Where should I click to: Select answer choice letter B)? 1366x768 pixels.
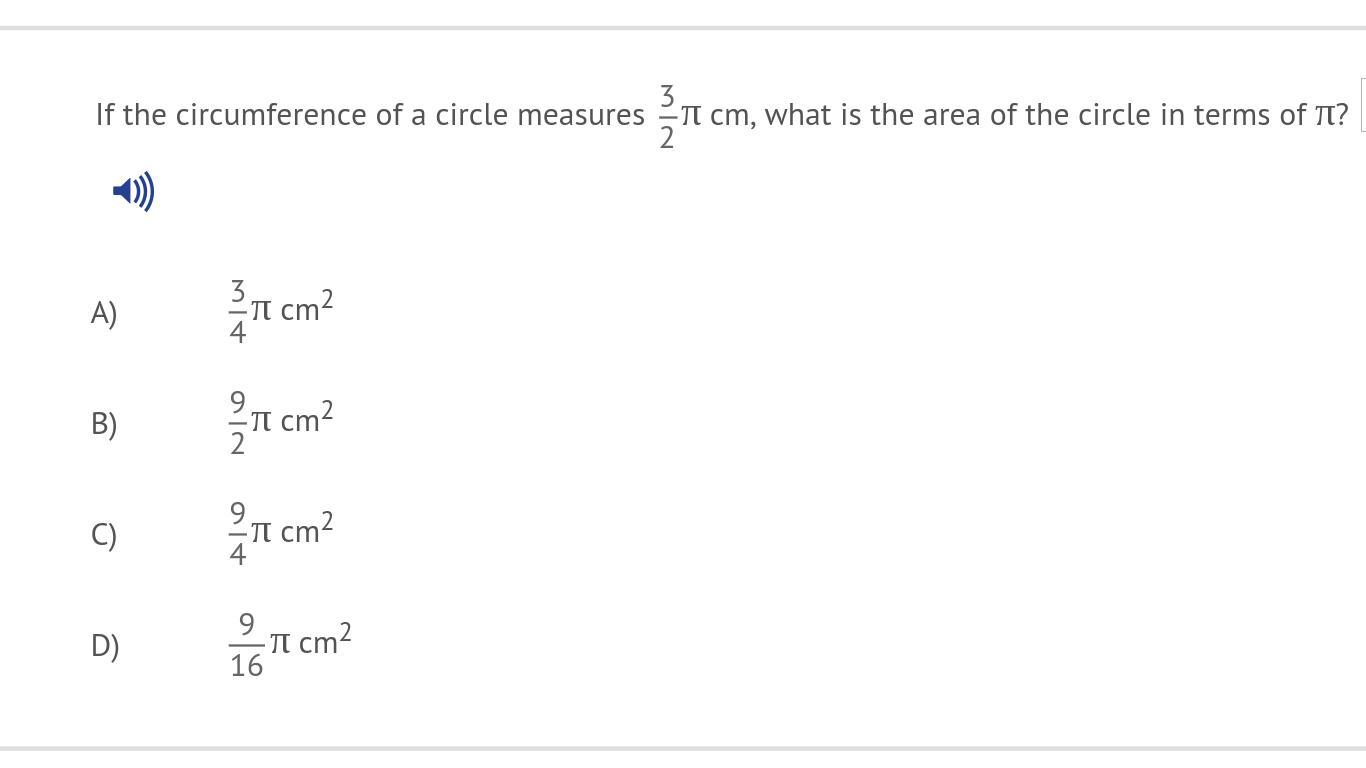click(104, 424)
